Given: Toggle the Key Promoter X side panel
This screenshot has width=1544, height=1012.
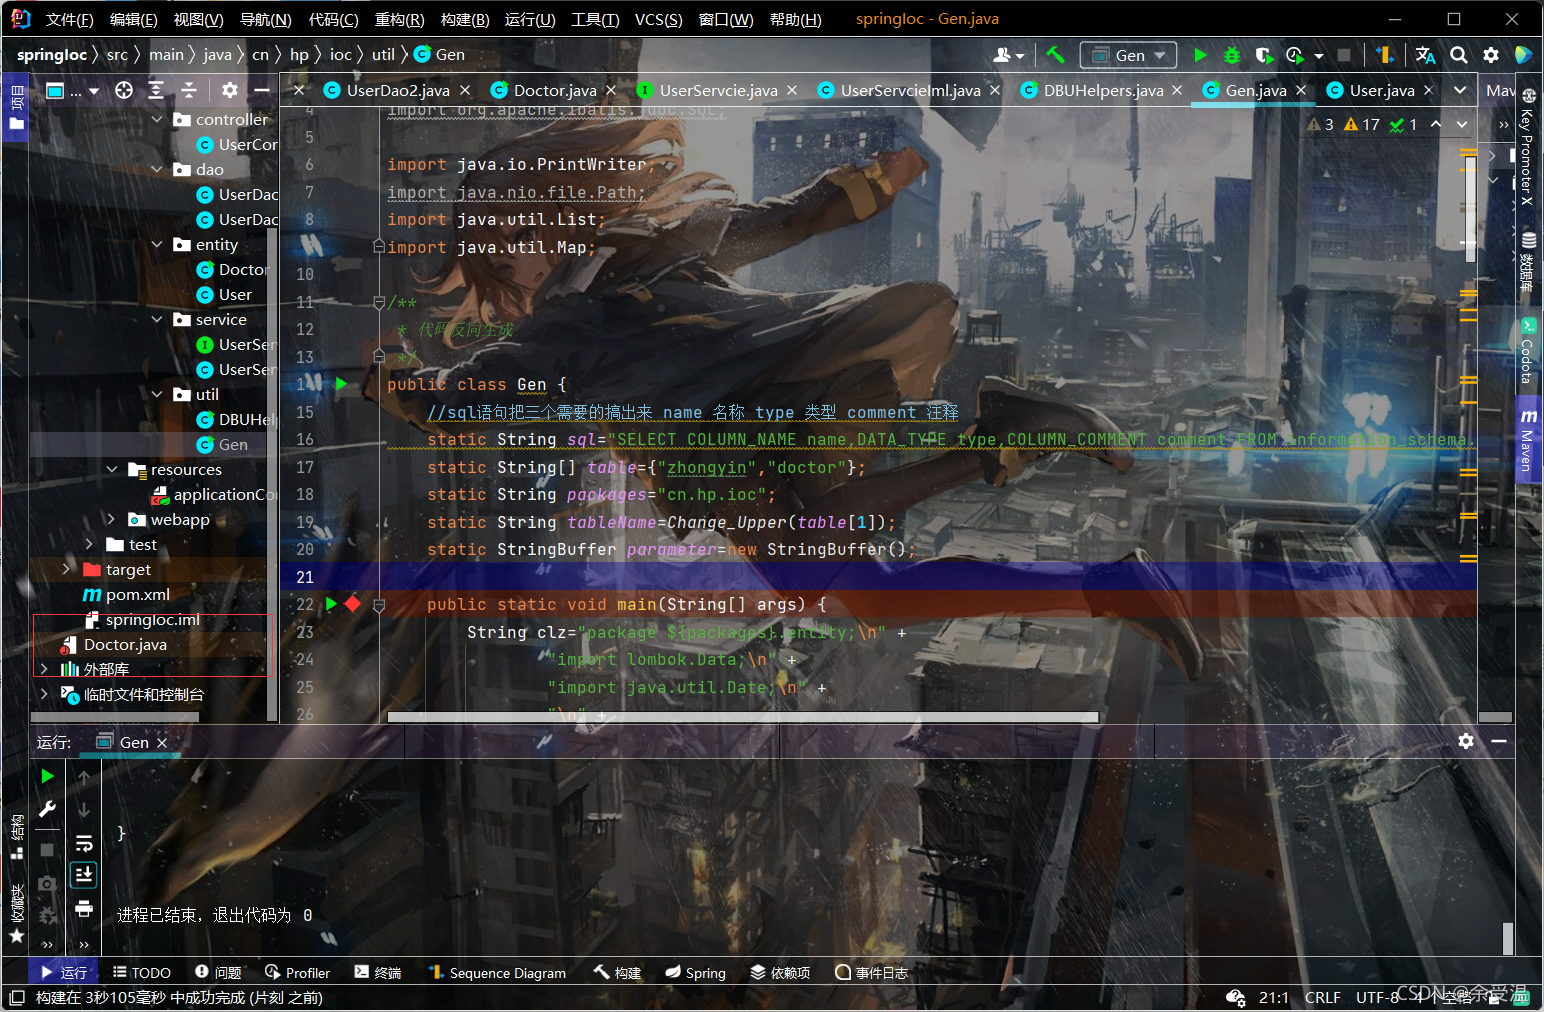Looking at the screenshot, I should click(1528, 145).
